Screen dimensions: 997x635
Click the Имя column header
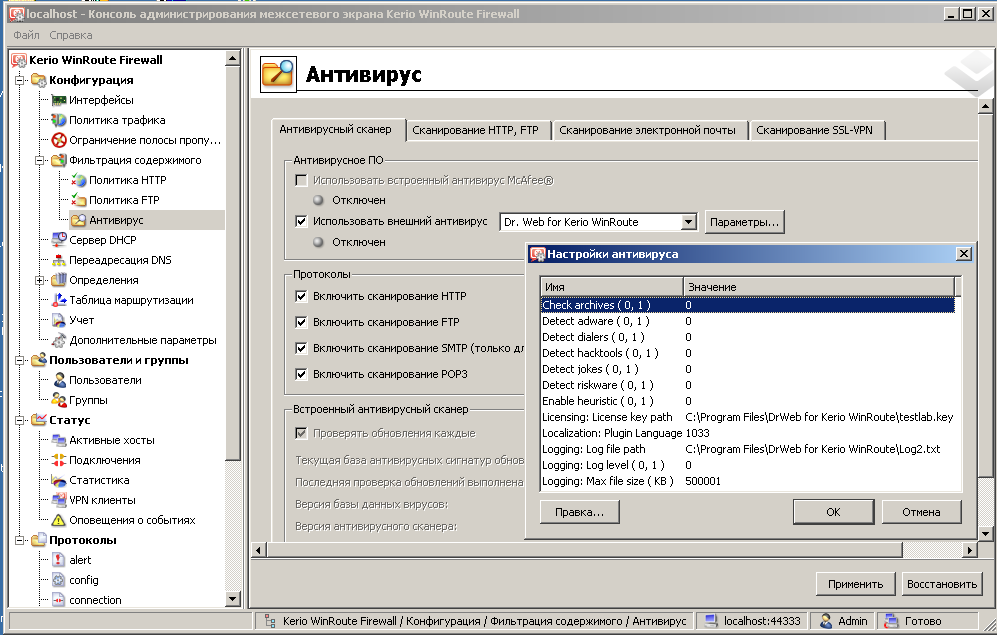612,287
